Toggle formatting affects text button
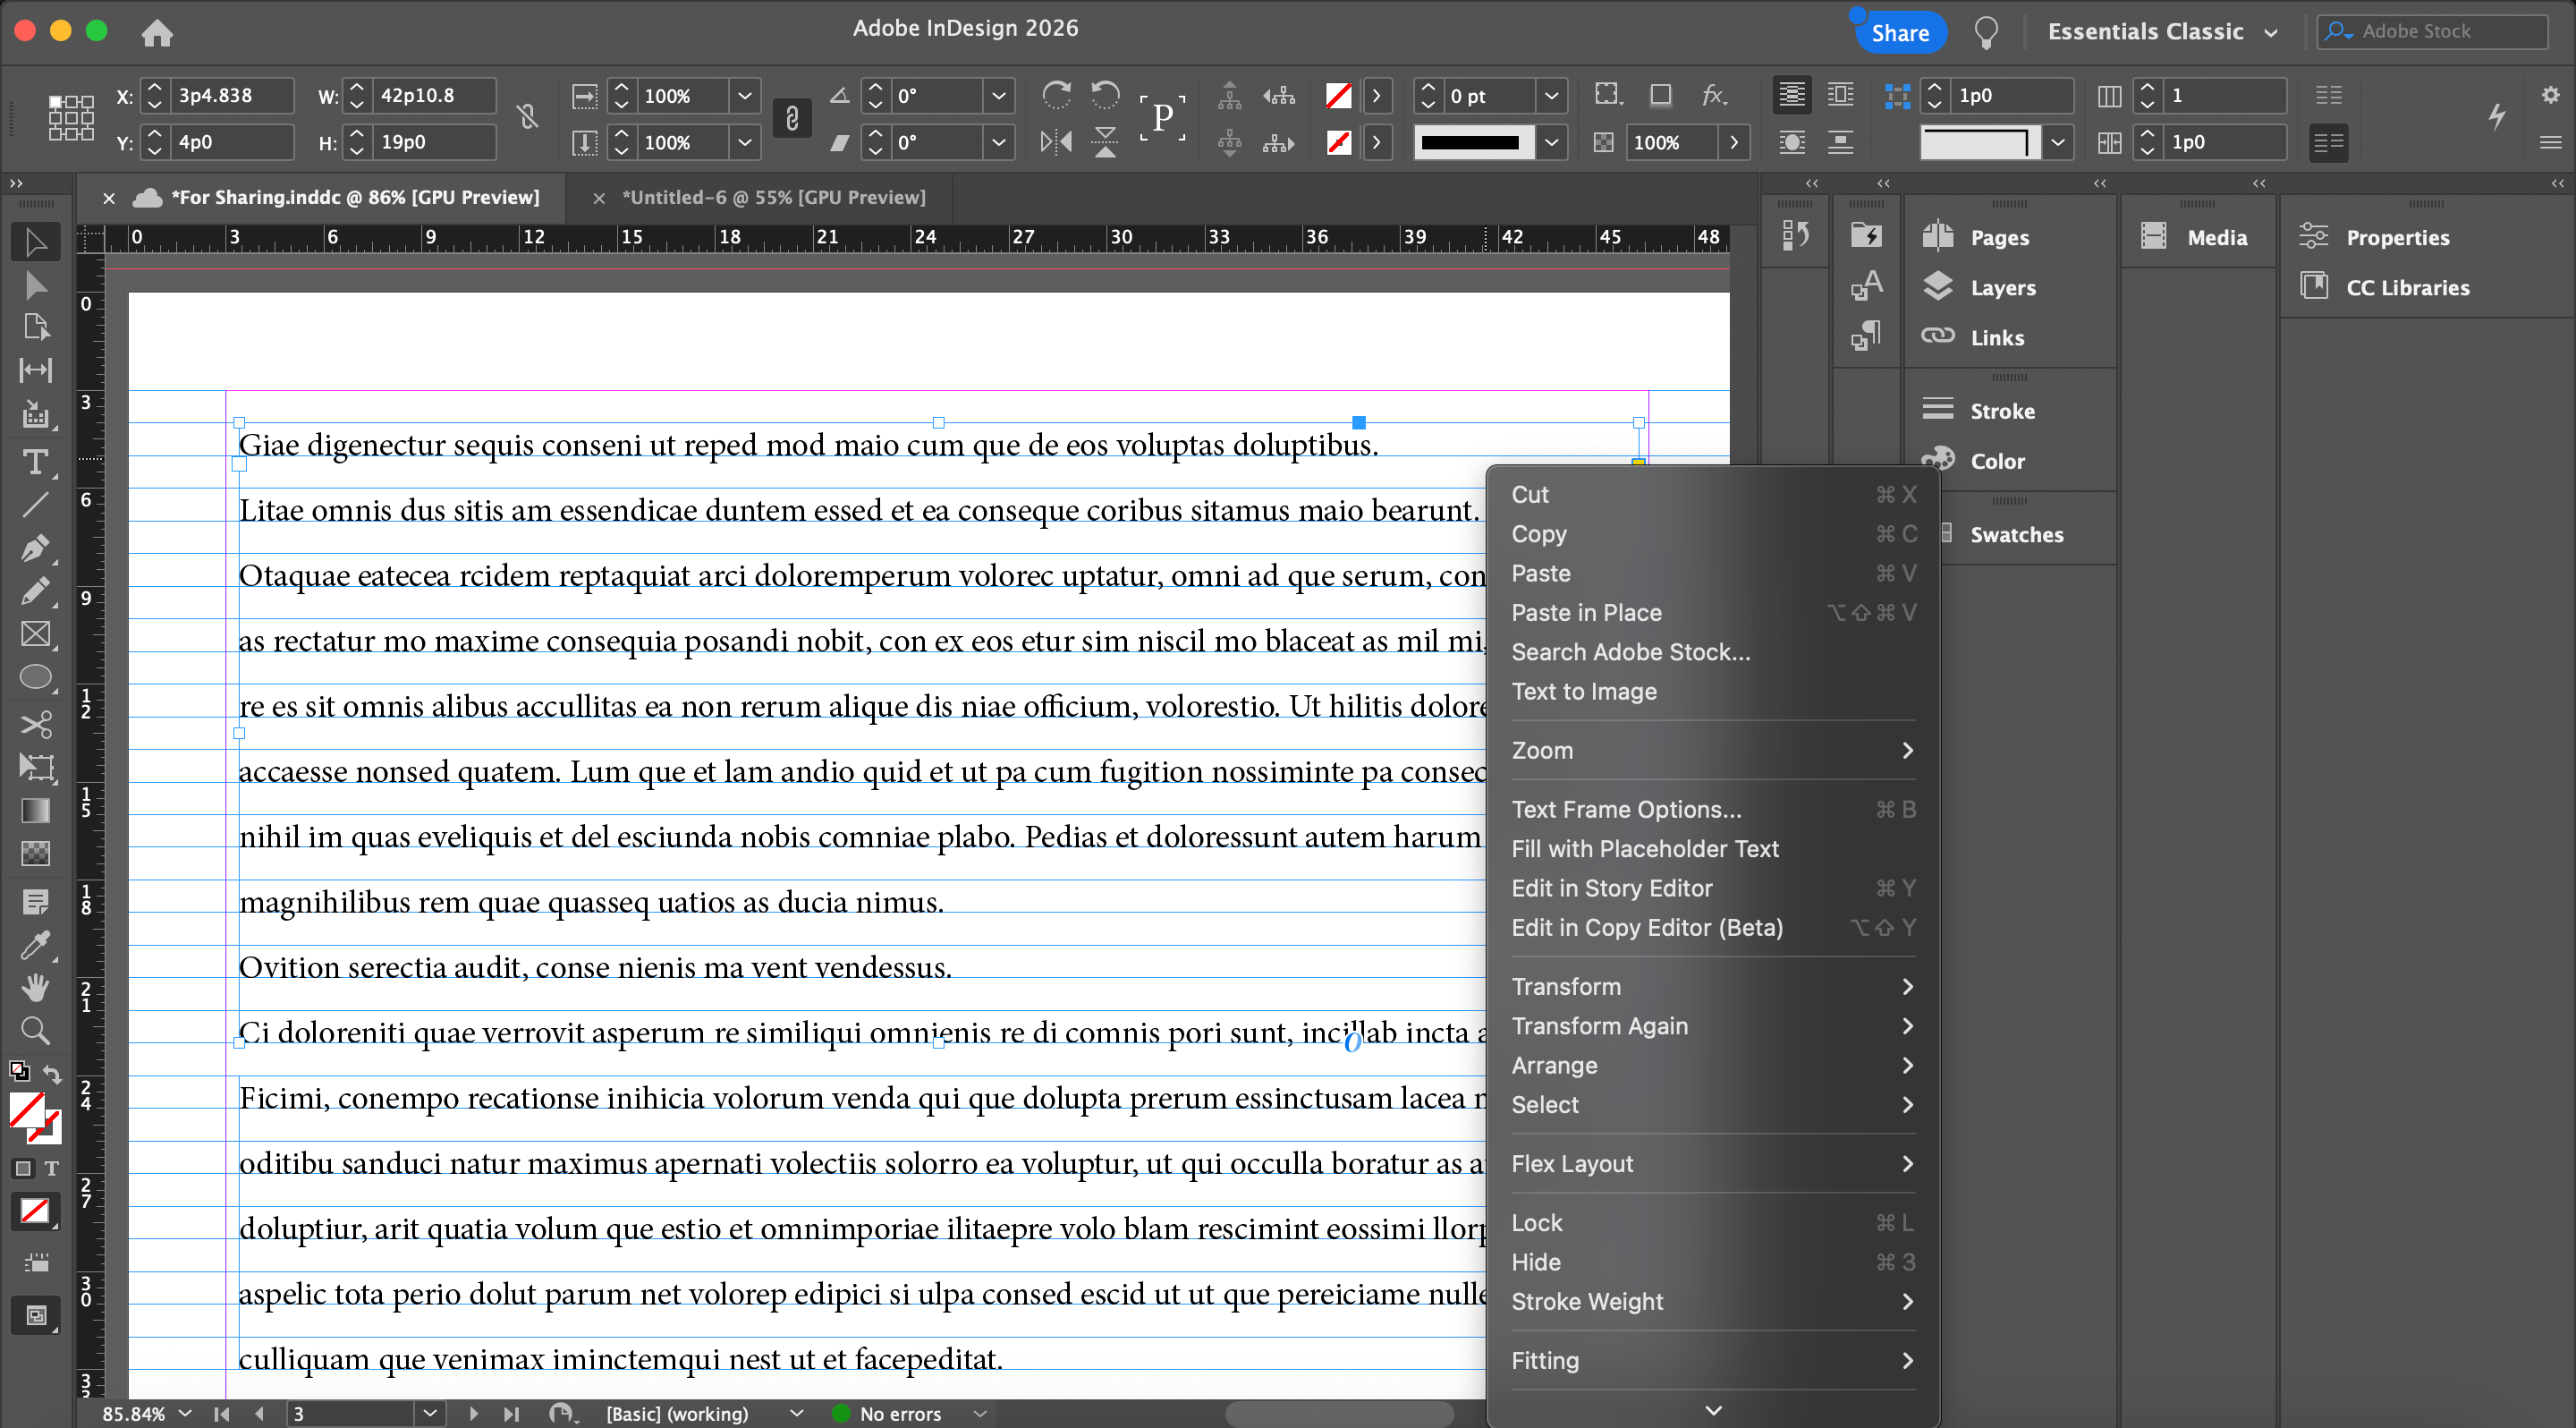Viewport: 2576px width, 1428px height. [x=52, y=1168]
